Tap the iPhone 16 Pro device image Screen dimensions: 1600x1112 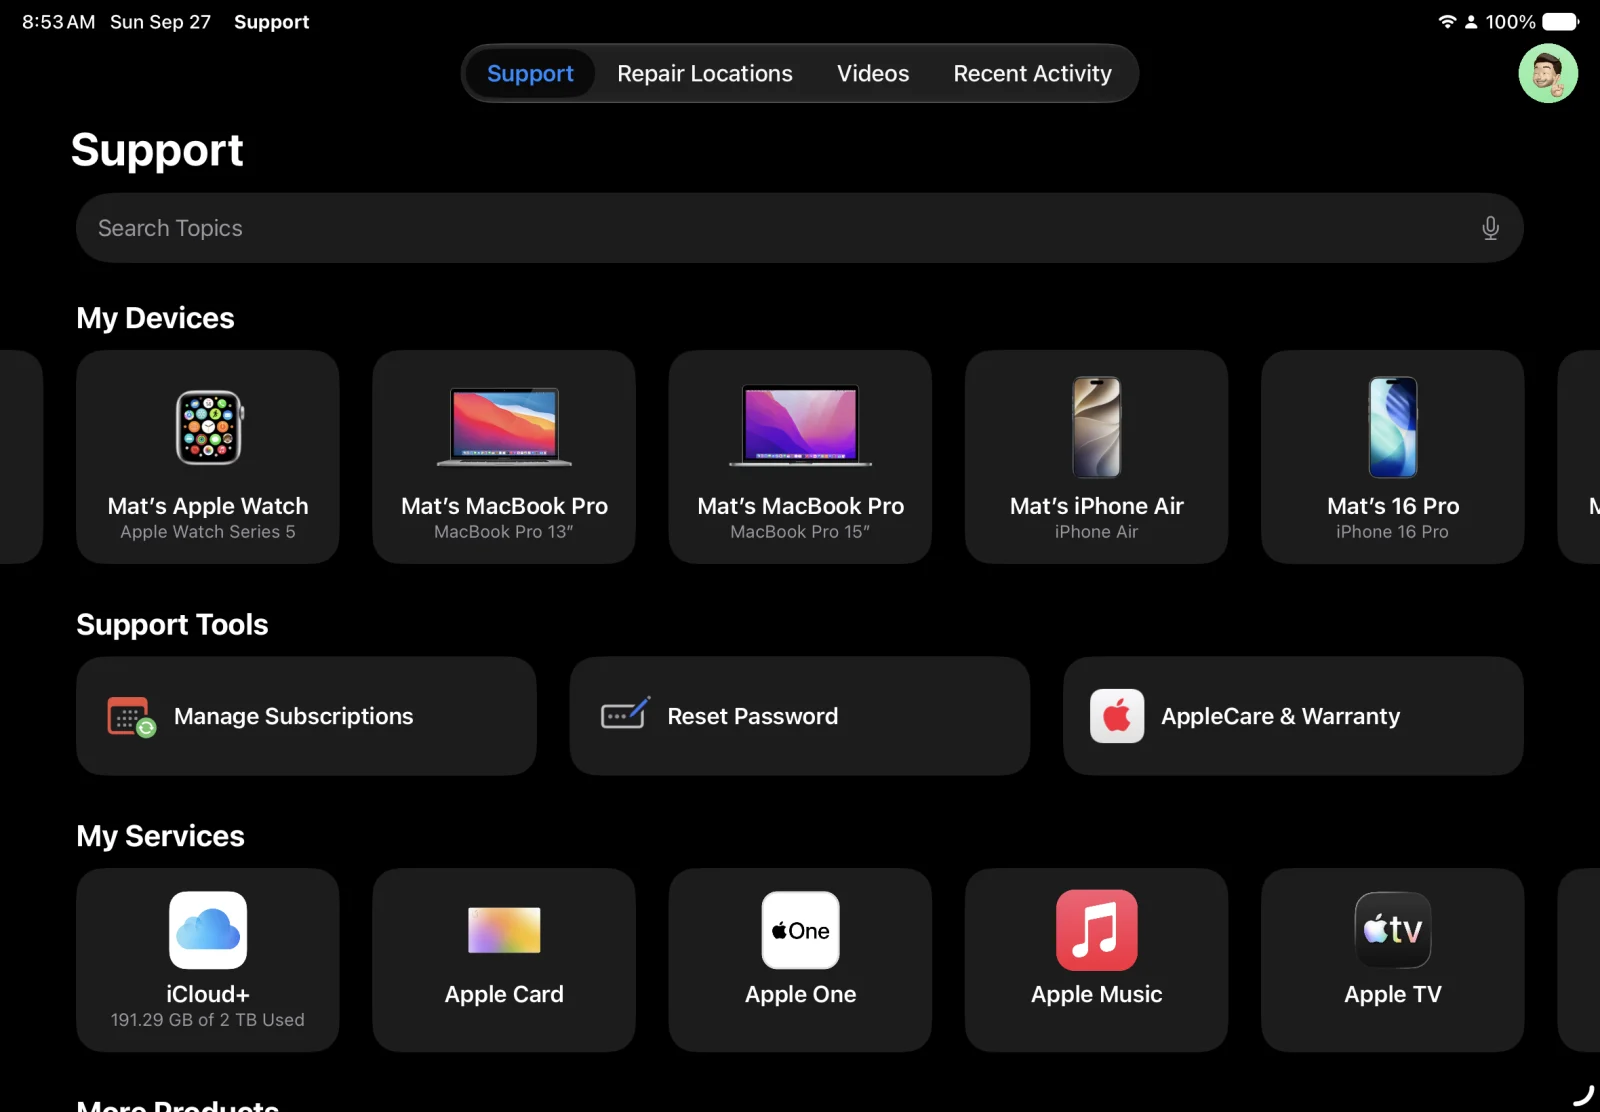coord(1393,427)
